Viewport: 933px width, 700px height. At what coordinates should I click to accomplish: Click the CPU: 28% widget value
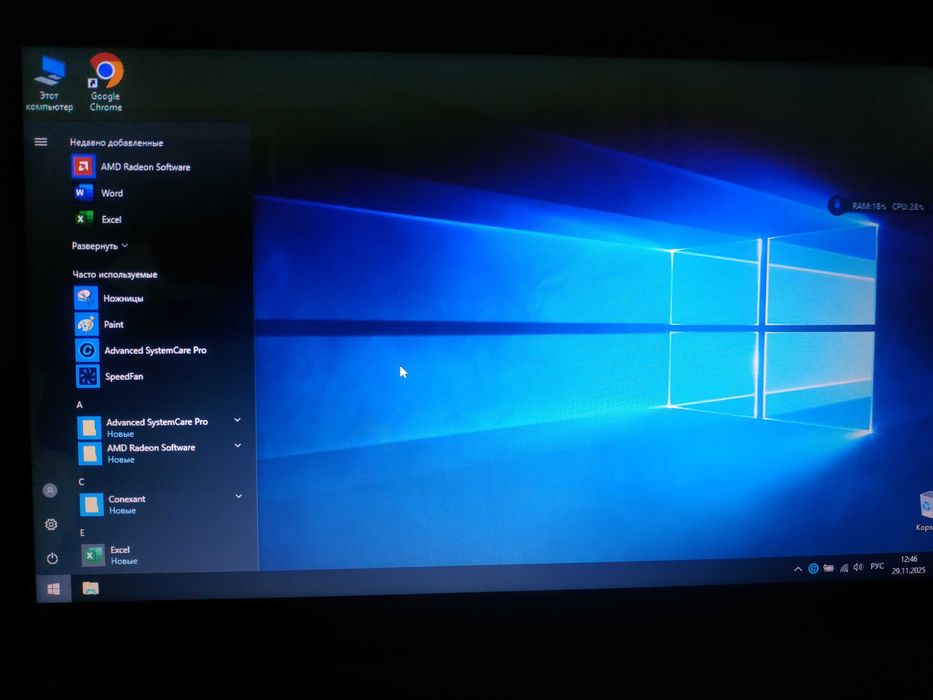(907, 207)
